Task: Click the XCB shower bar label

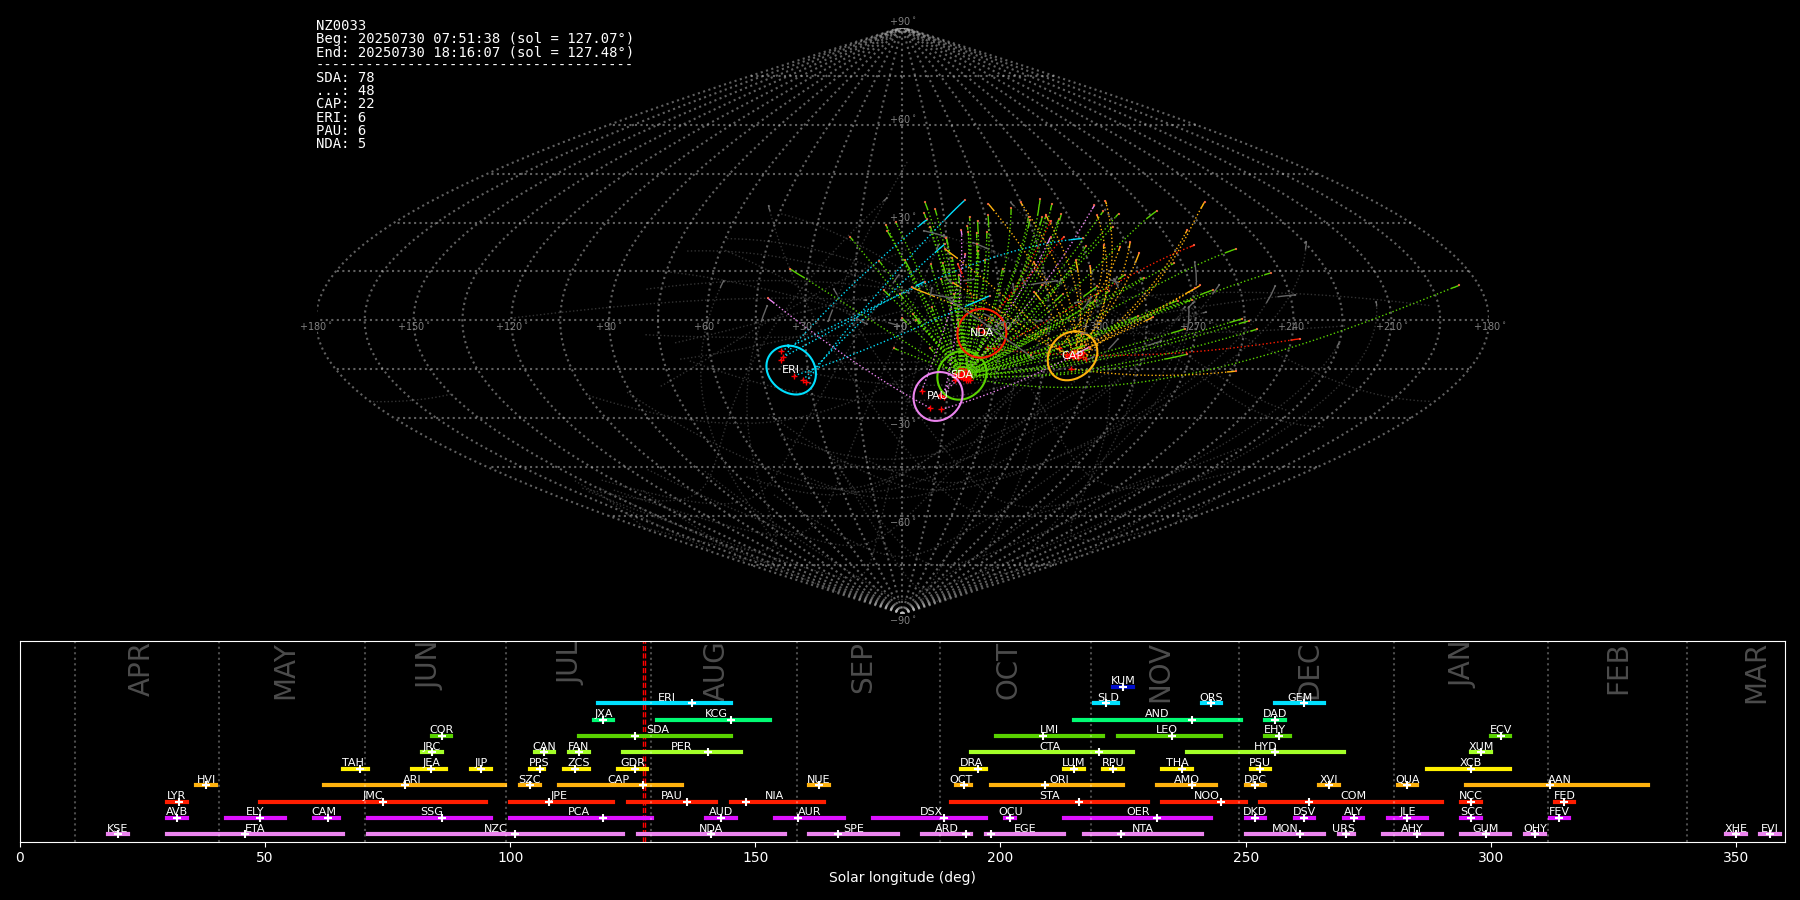Action: pos(1470,762)
